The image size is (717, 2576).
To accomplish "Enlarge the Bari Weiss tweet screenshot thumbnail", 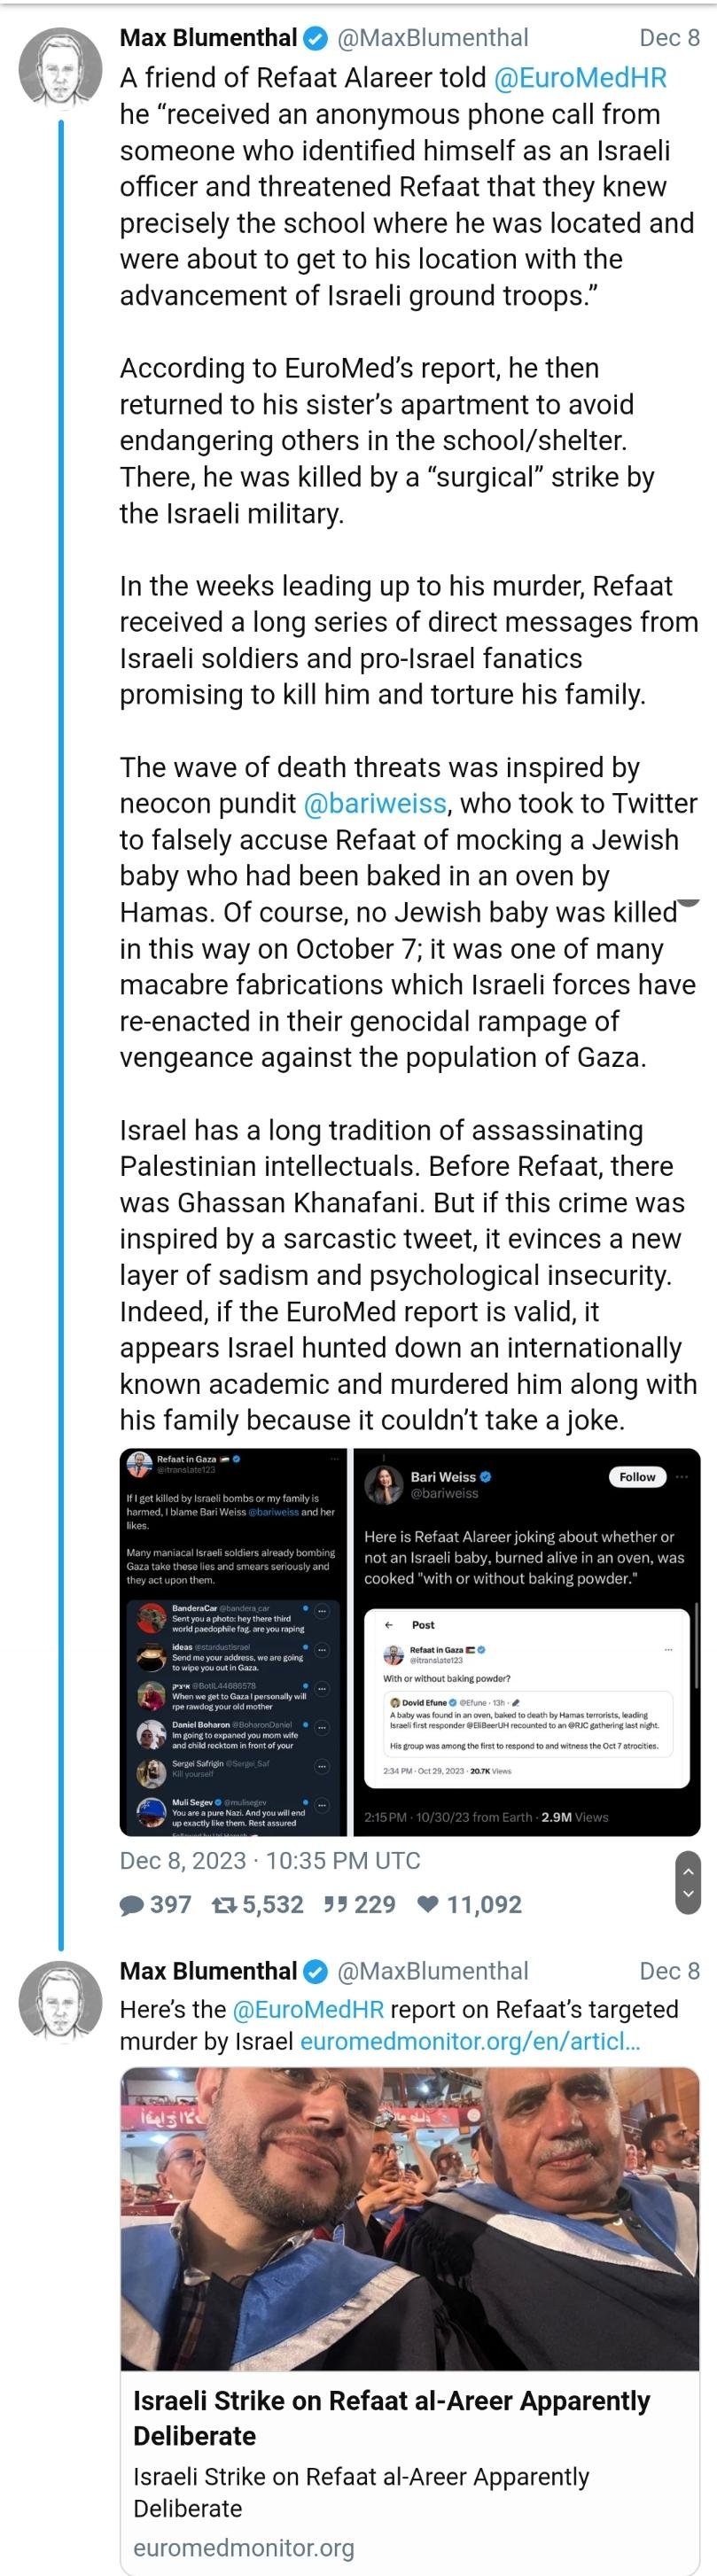I will tap(526, 1640).
